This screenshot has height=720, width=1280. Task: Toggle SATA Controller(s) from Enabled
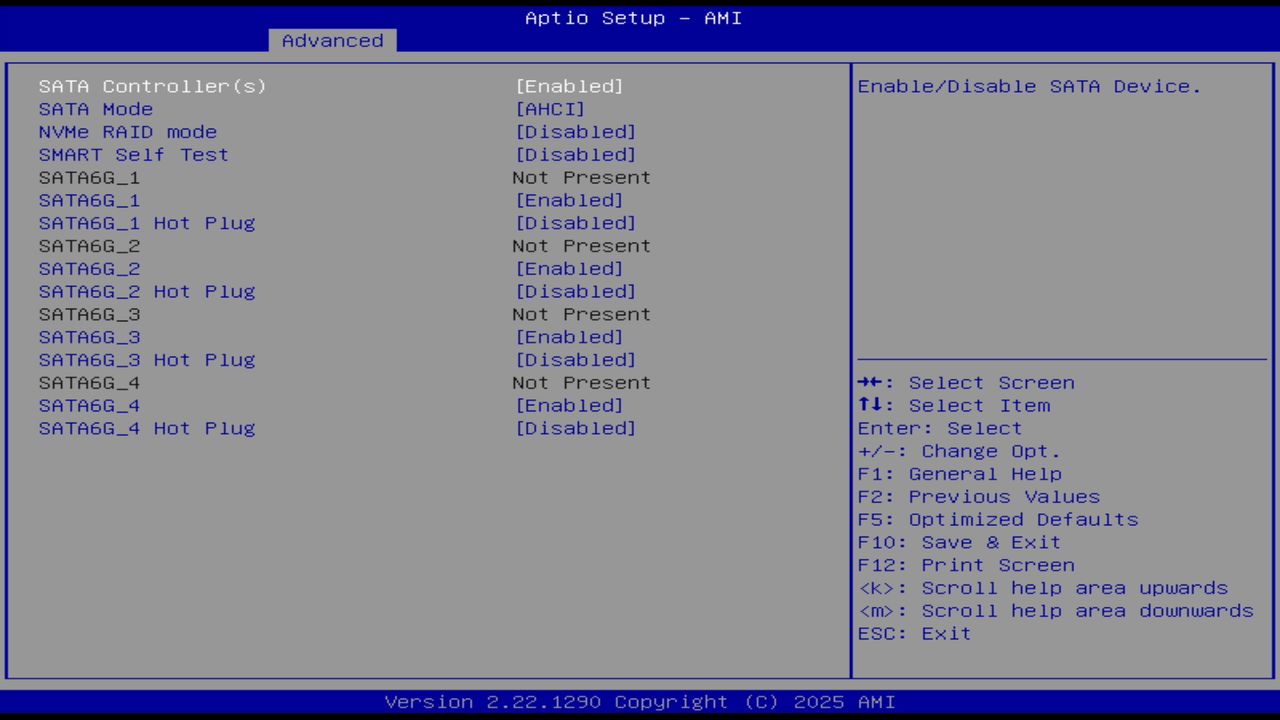[x=569, y=86]
